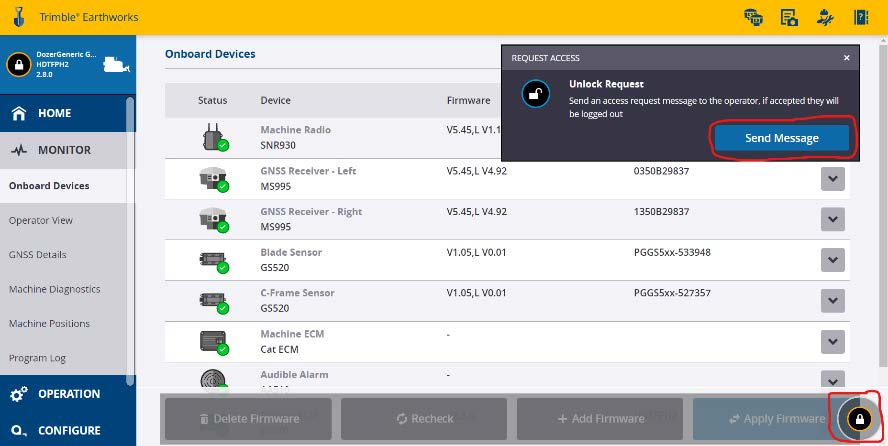888x446 pixels.
Task: Click the Machine Radio SNR930 device icon
Action: pos(214,137)
